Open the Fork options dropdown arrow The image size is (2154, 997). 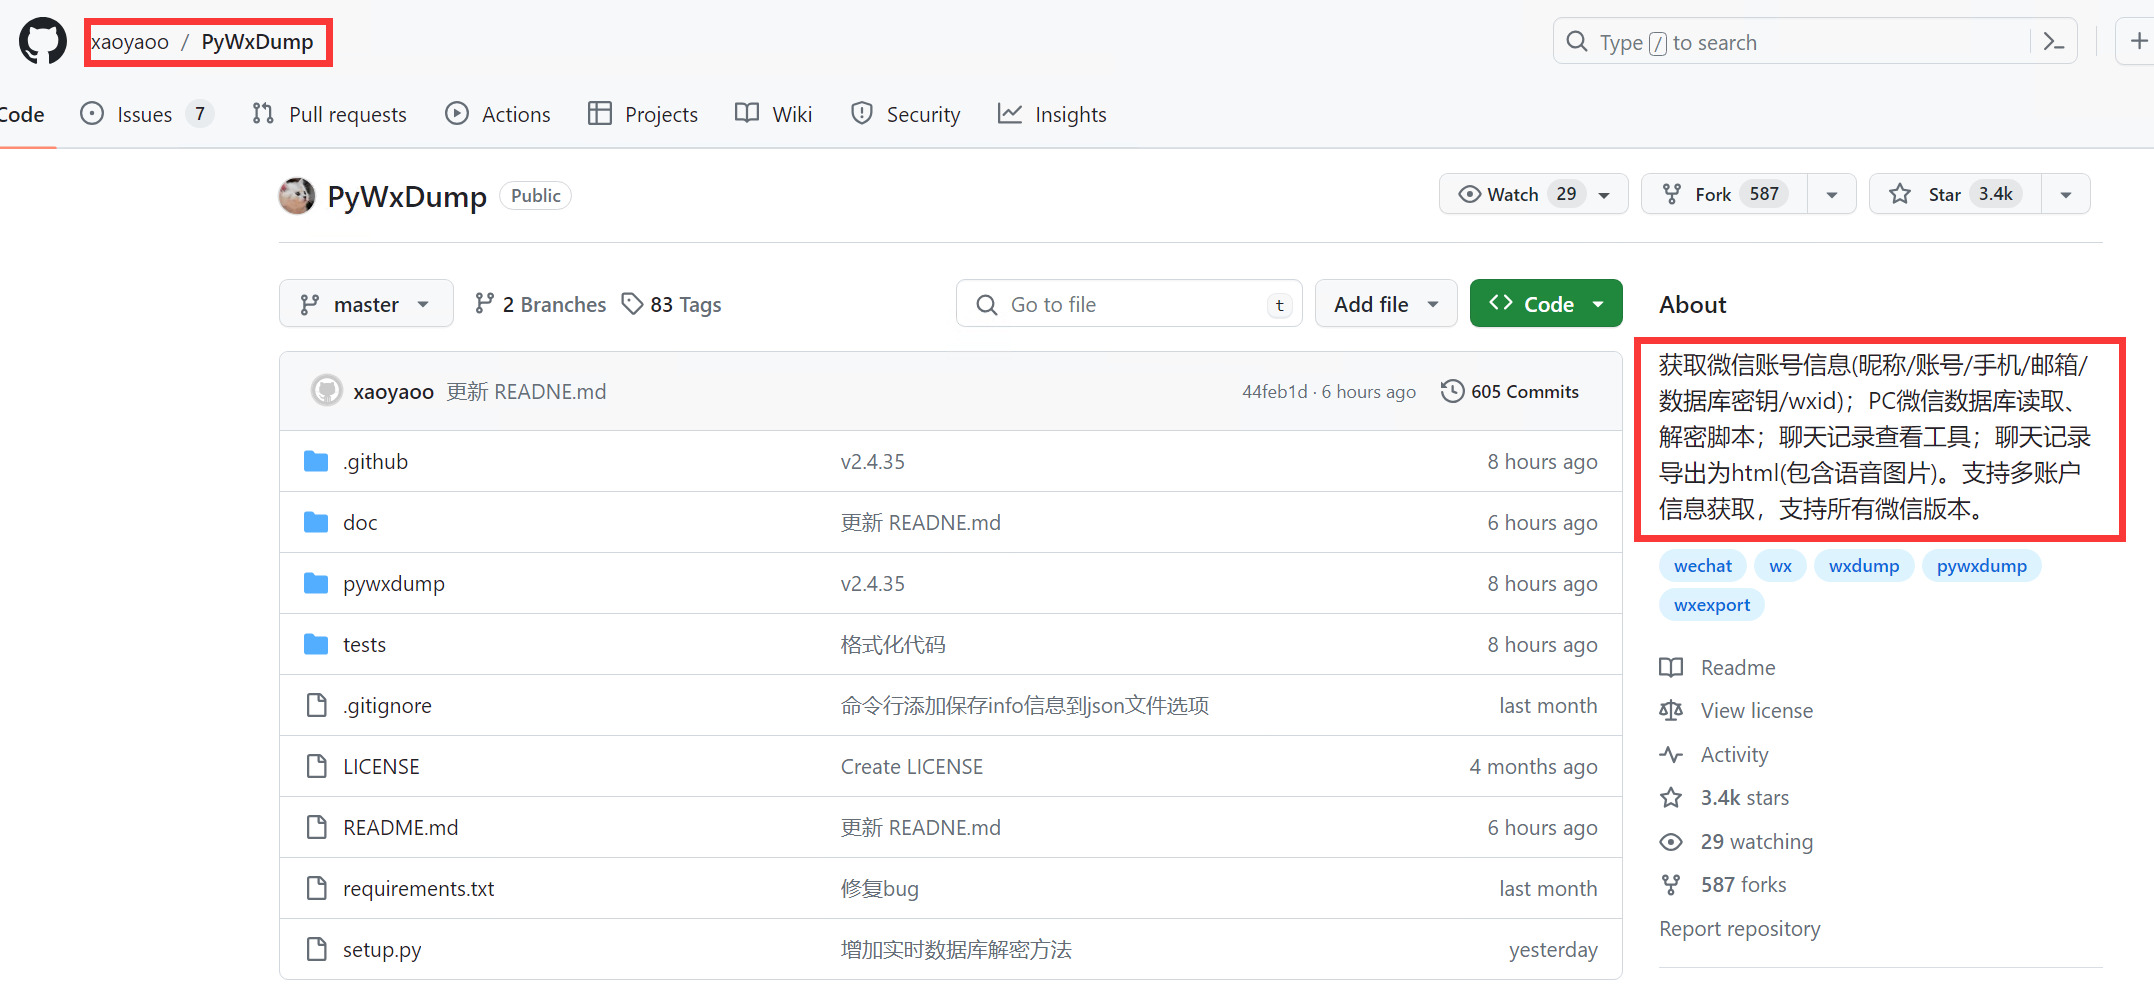point(1832,195)
